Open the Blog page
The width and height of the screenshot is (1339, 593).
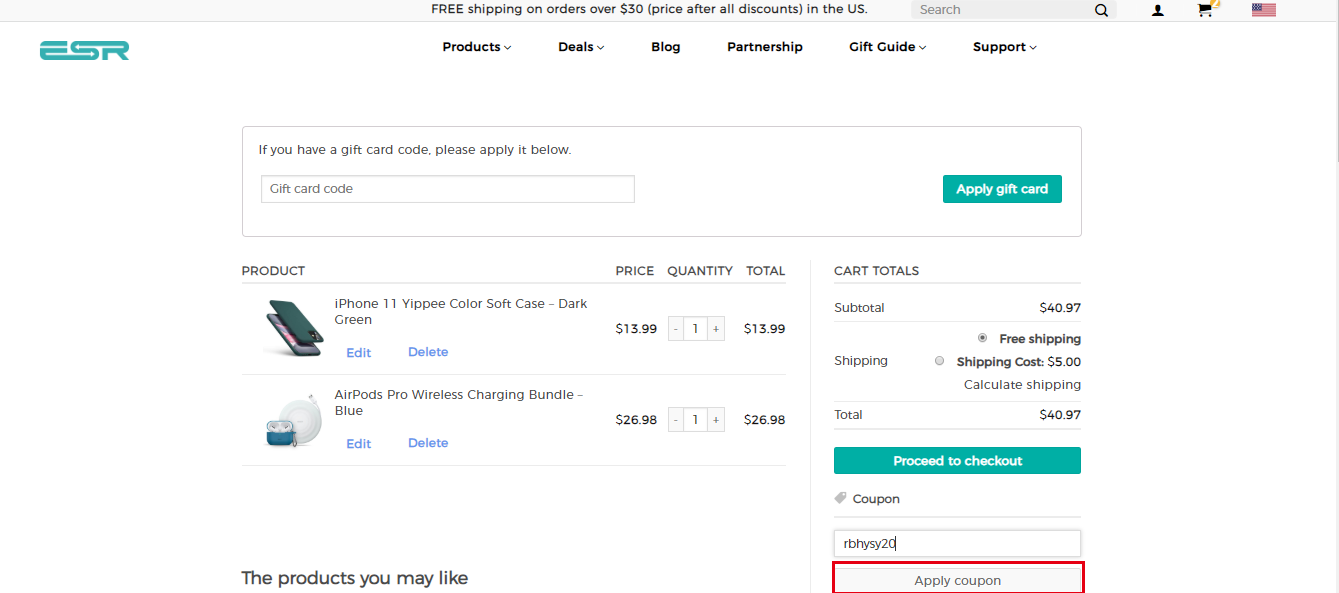[x=666, y=47]
